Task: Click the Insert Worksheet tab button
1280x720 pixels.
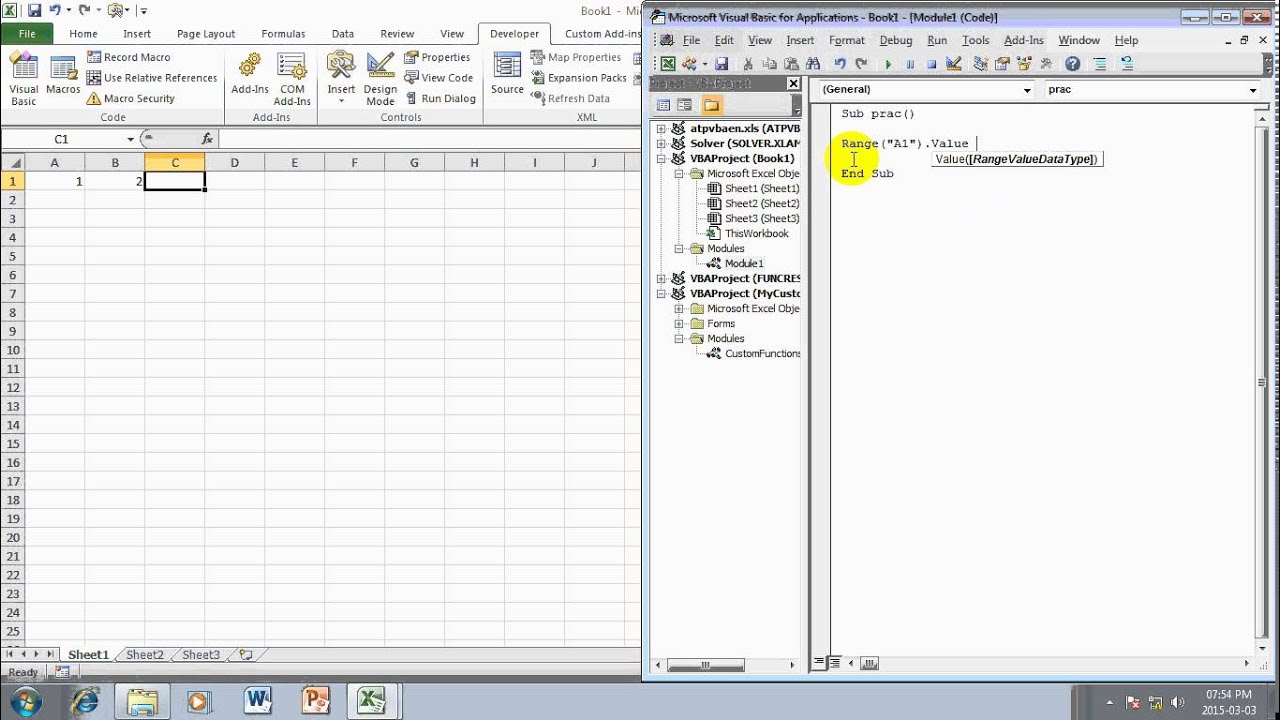Action: (x=245, y=655)
